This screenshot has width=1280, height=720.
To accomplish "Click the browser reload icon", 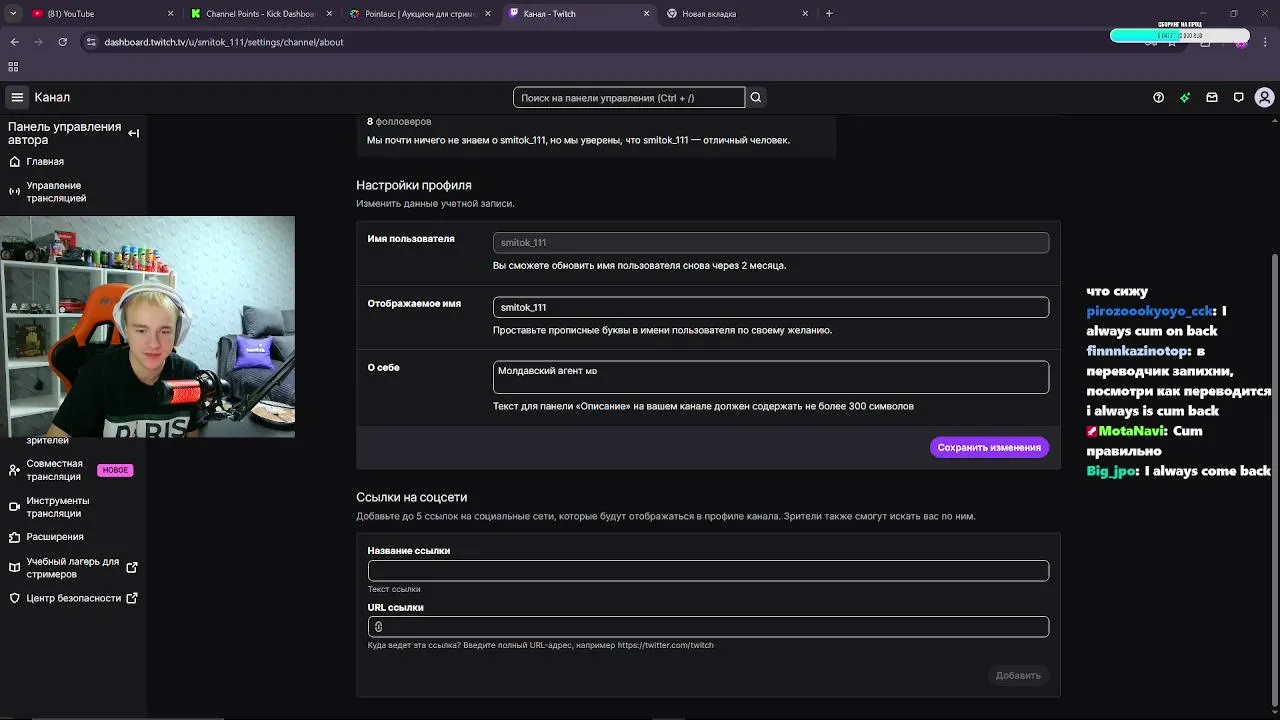I will [62, 42].
